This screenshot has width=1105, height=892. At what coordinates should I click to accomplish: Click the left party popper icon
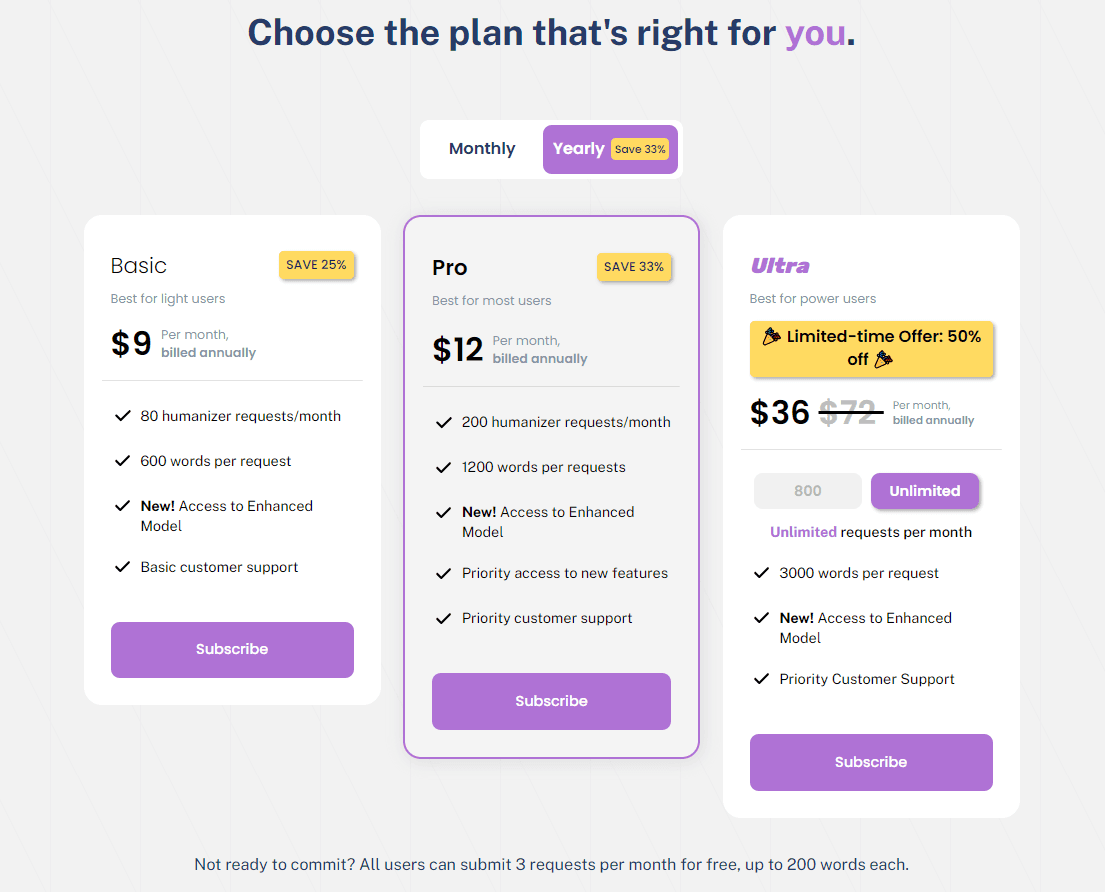[x=772, y=337]
